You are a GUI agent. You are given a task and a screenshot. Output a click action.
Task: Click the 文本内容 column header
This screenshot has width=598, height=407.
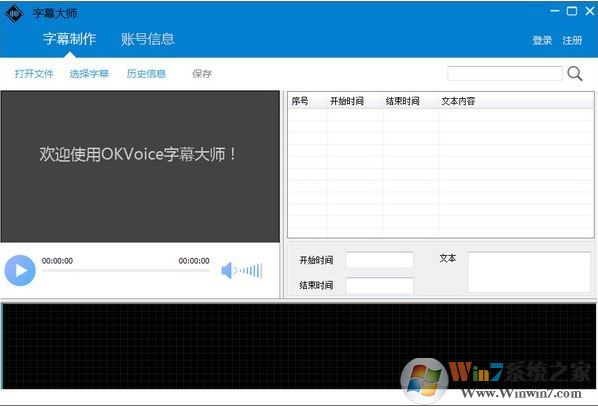click(516, 101)
